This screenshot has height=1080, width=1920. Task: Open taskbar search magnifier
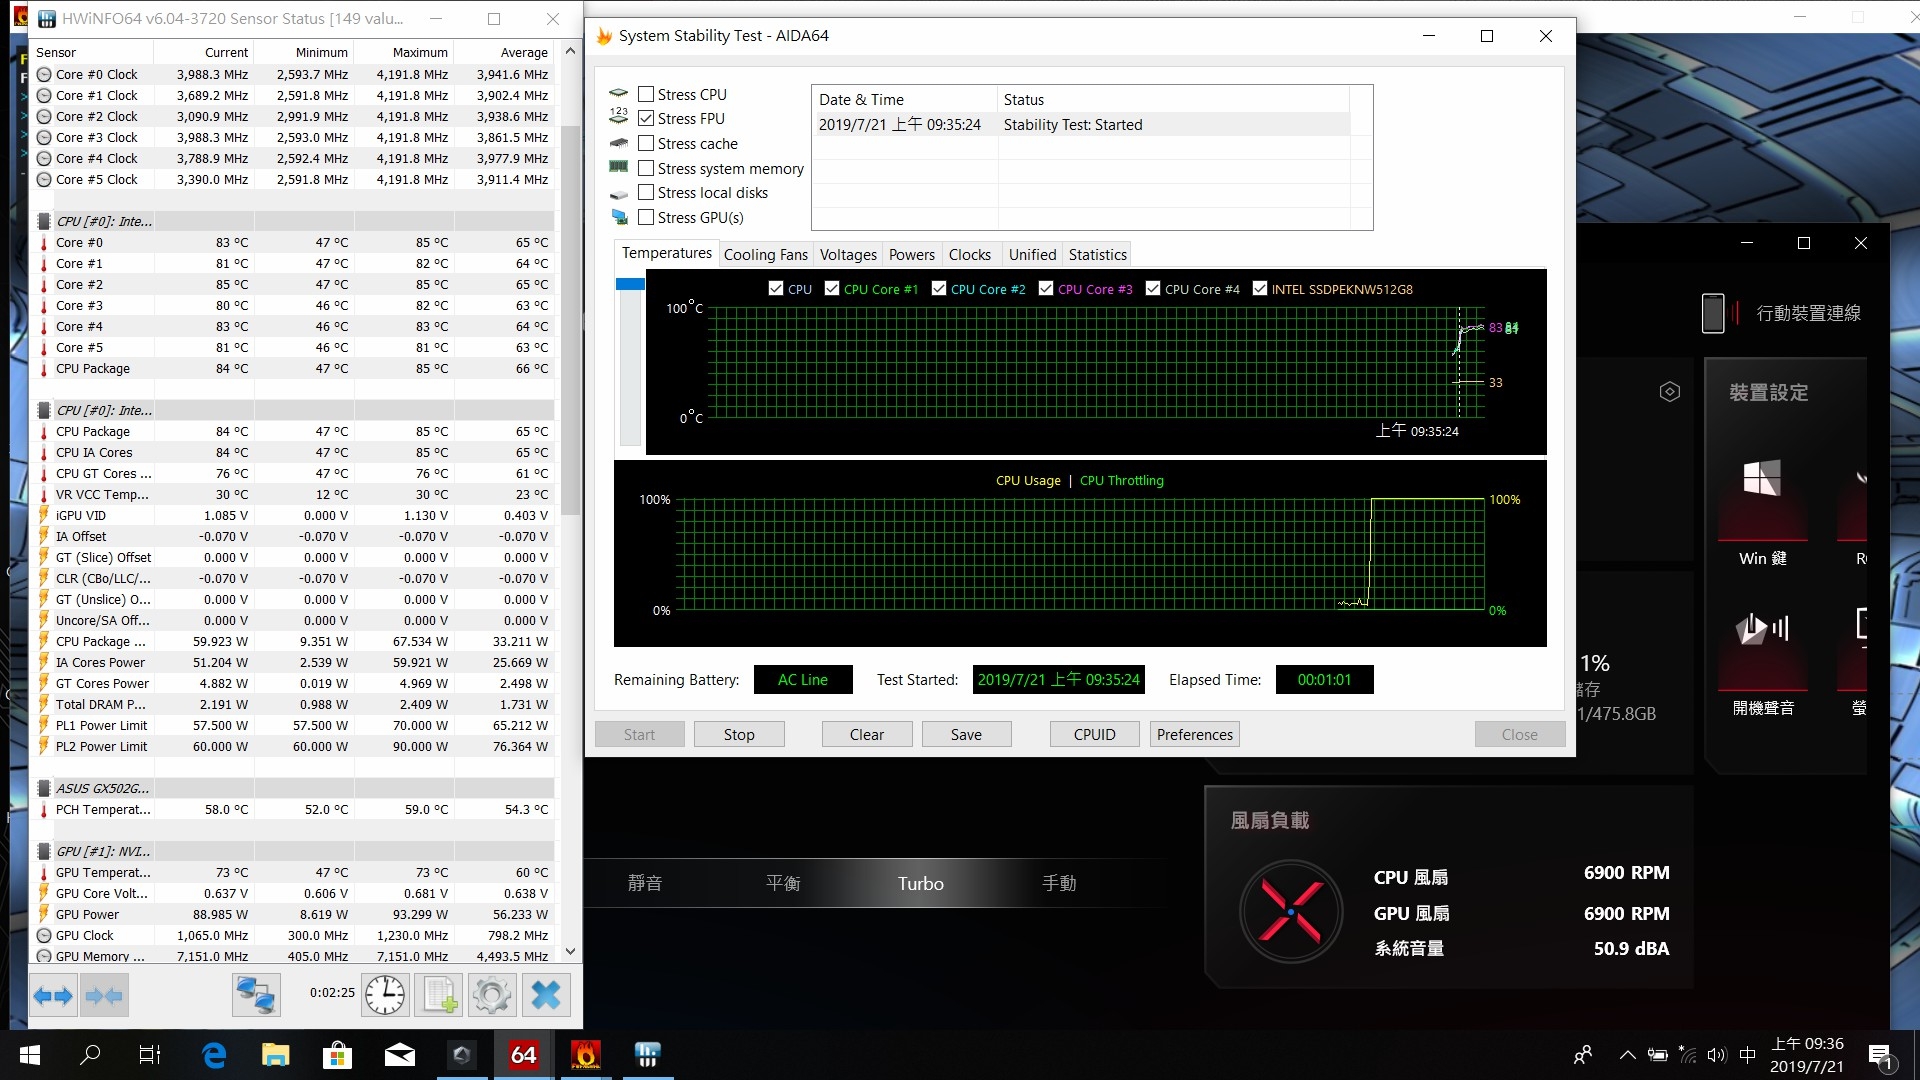tap(90, 1055)
